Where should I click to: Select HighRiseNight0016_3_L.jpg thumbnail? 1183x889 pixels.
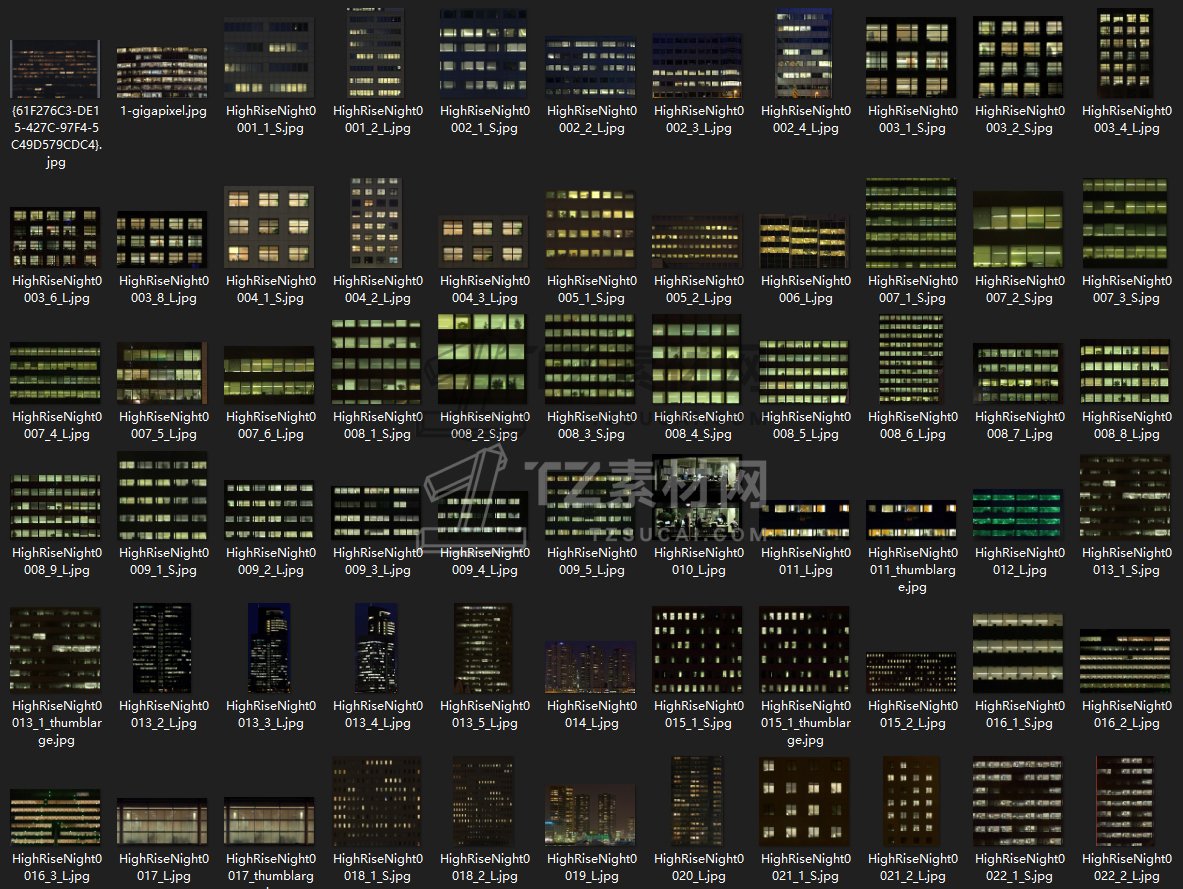(x=55, y=817)
